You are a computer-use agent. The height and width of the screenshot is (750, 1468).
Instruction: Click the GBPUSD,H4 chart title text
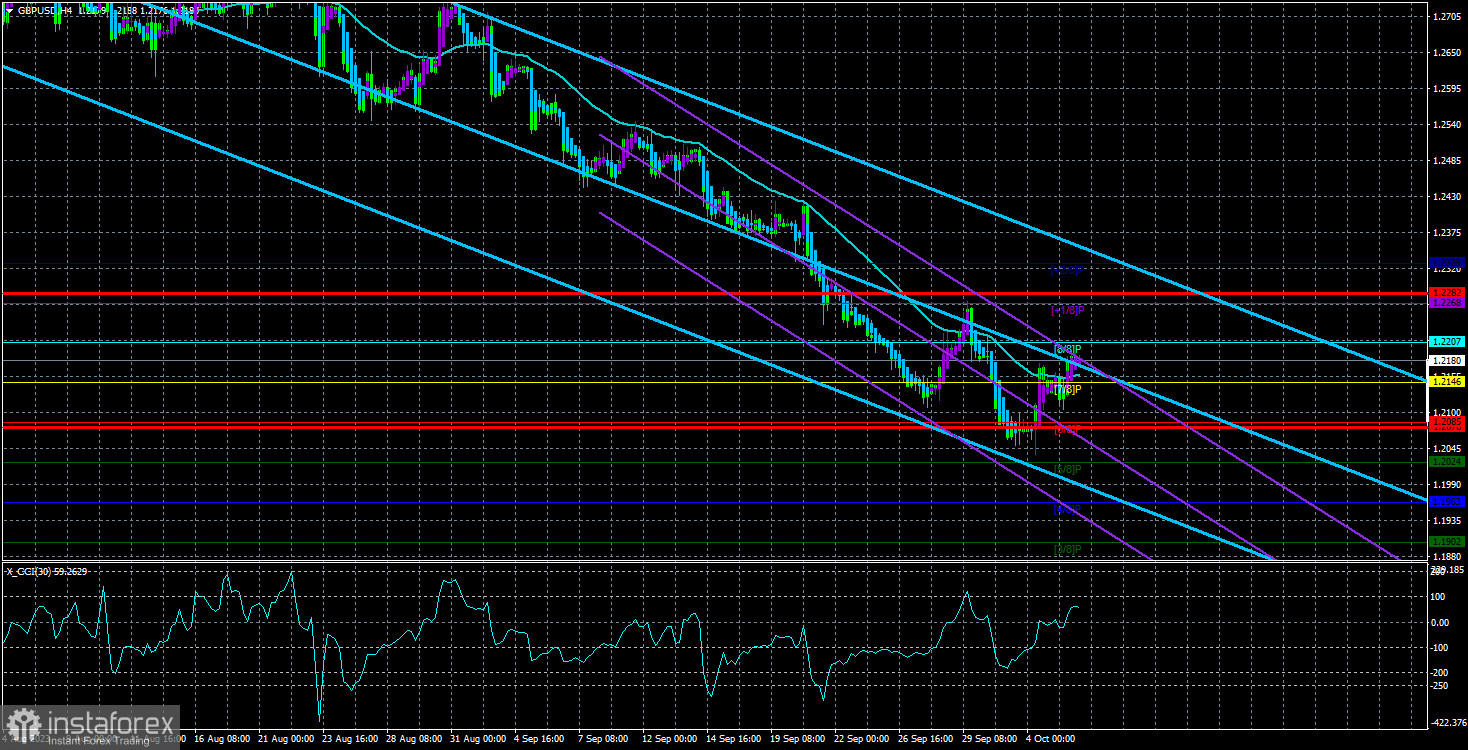(x=43, y=10)
